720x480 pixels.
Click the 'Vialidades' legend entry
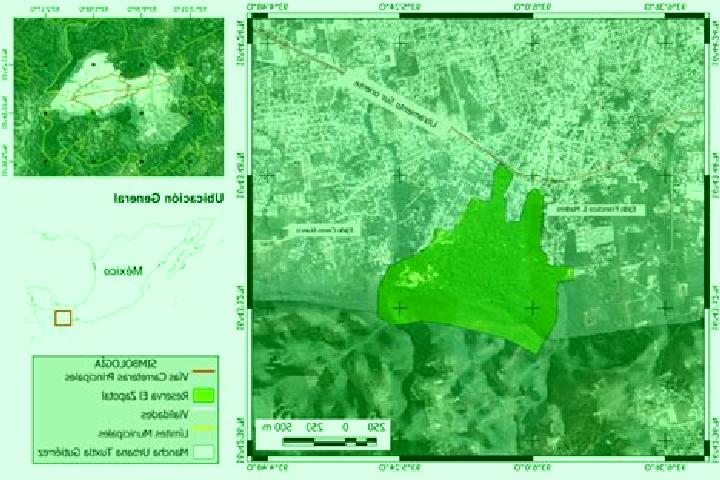[x=165, y=414]
